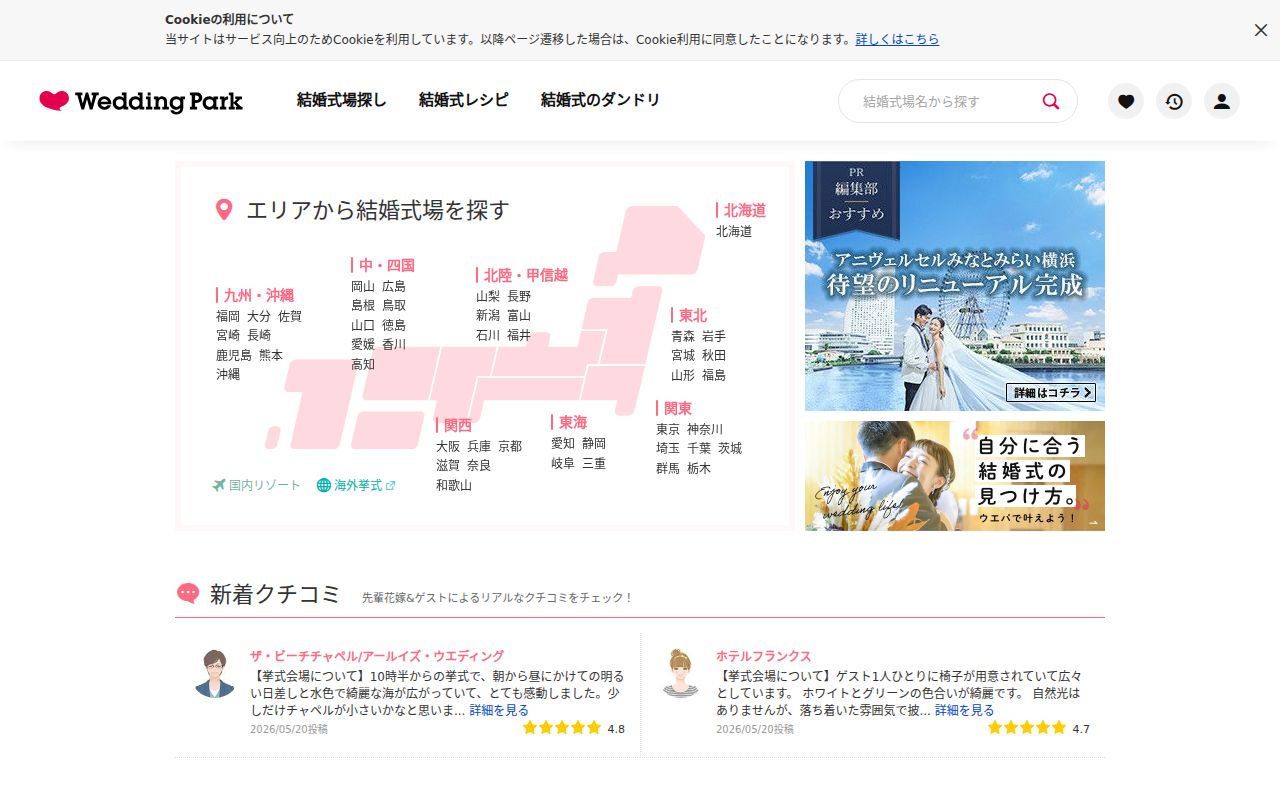Select 沖縄 prefecture
Image resolution: width=1280 pixels, height=800 pixels.
tap(228, 374)
